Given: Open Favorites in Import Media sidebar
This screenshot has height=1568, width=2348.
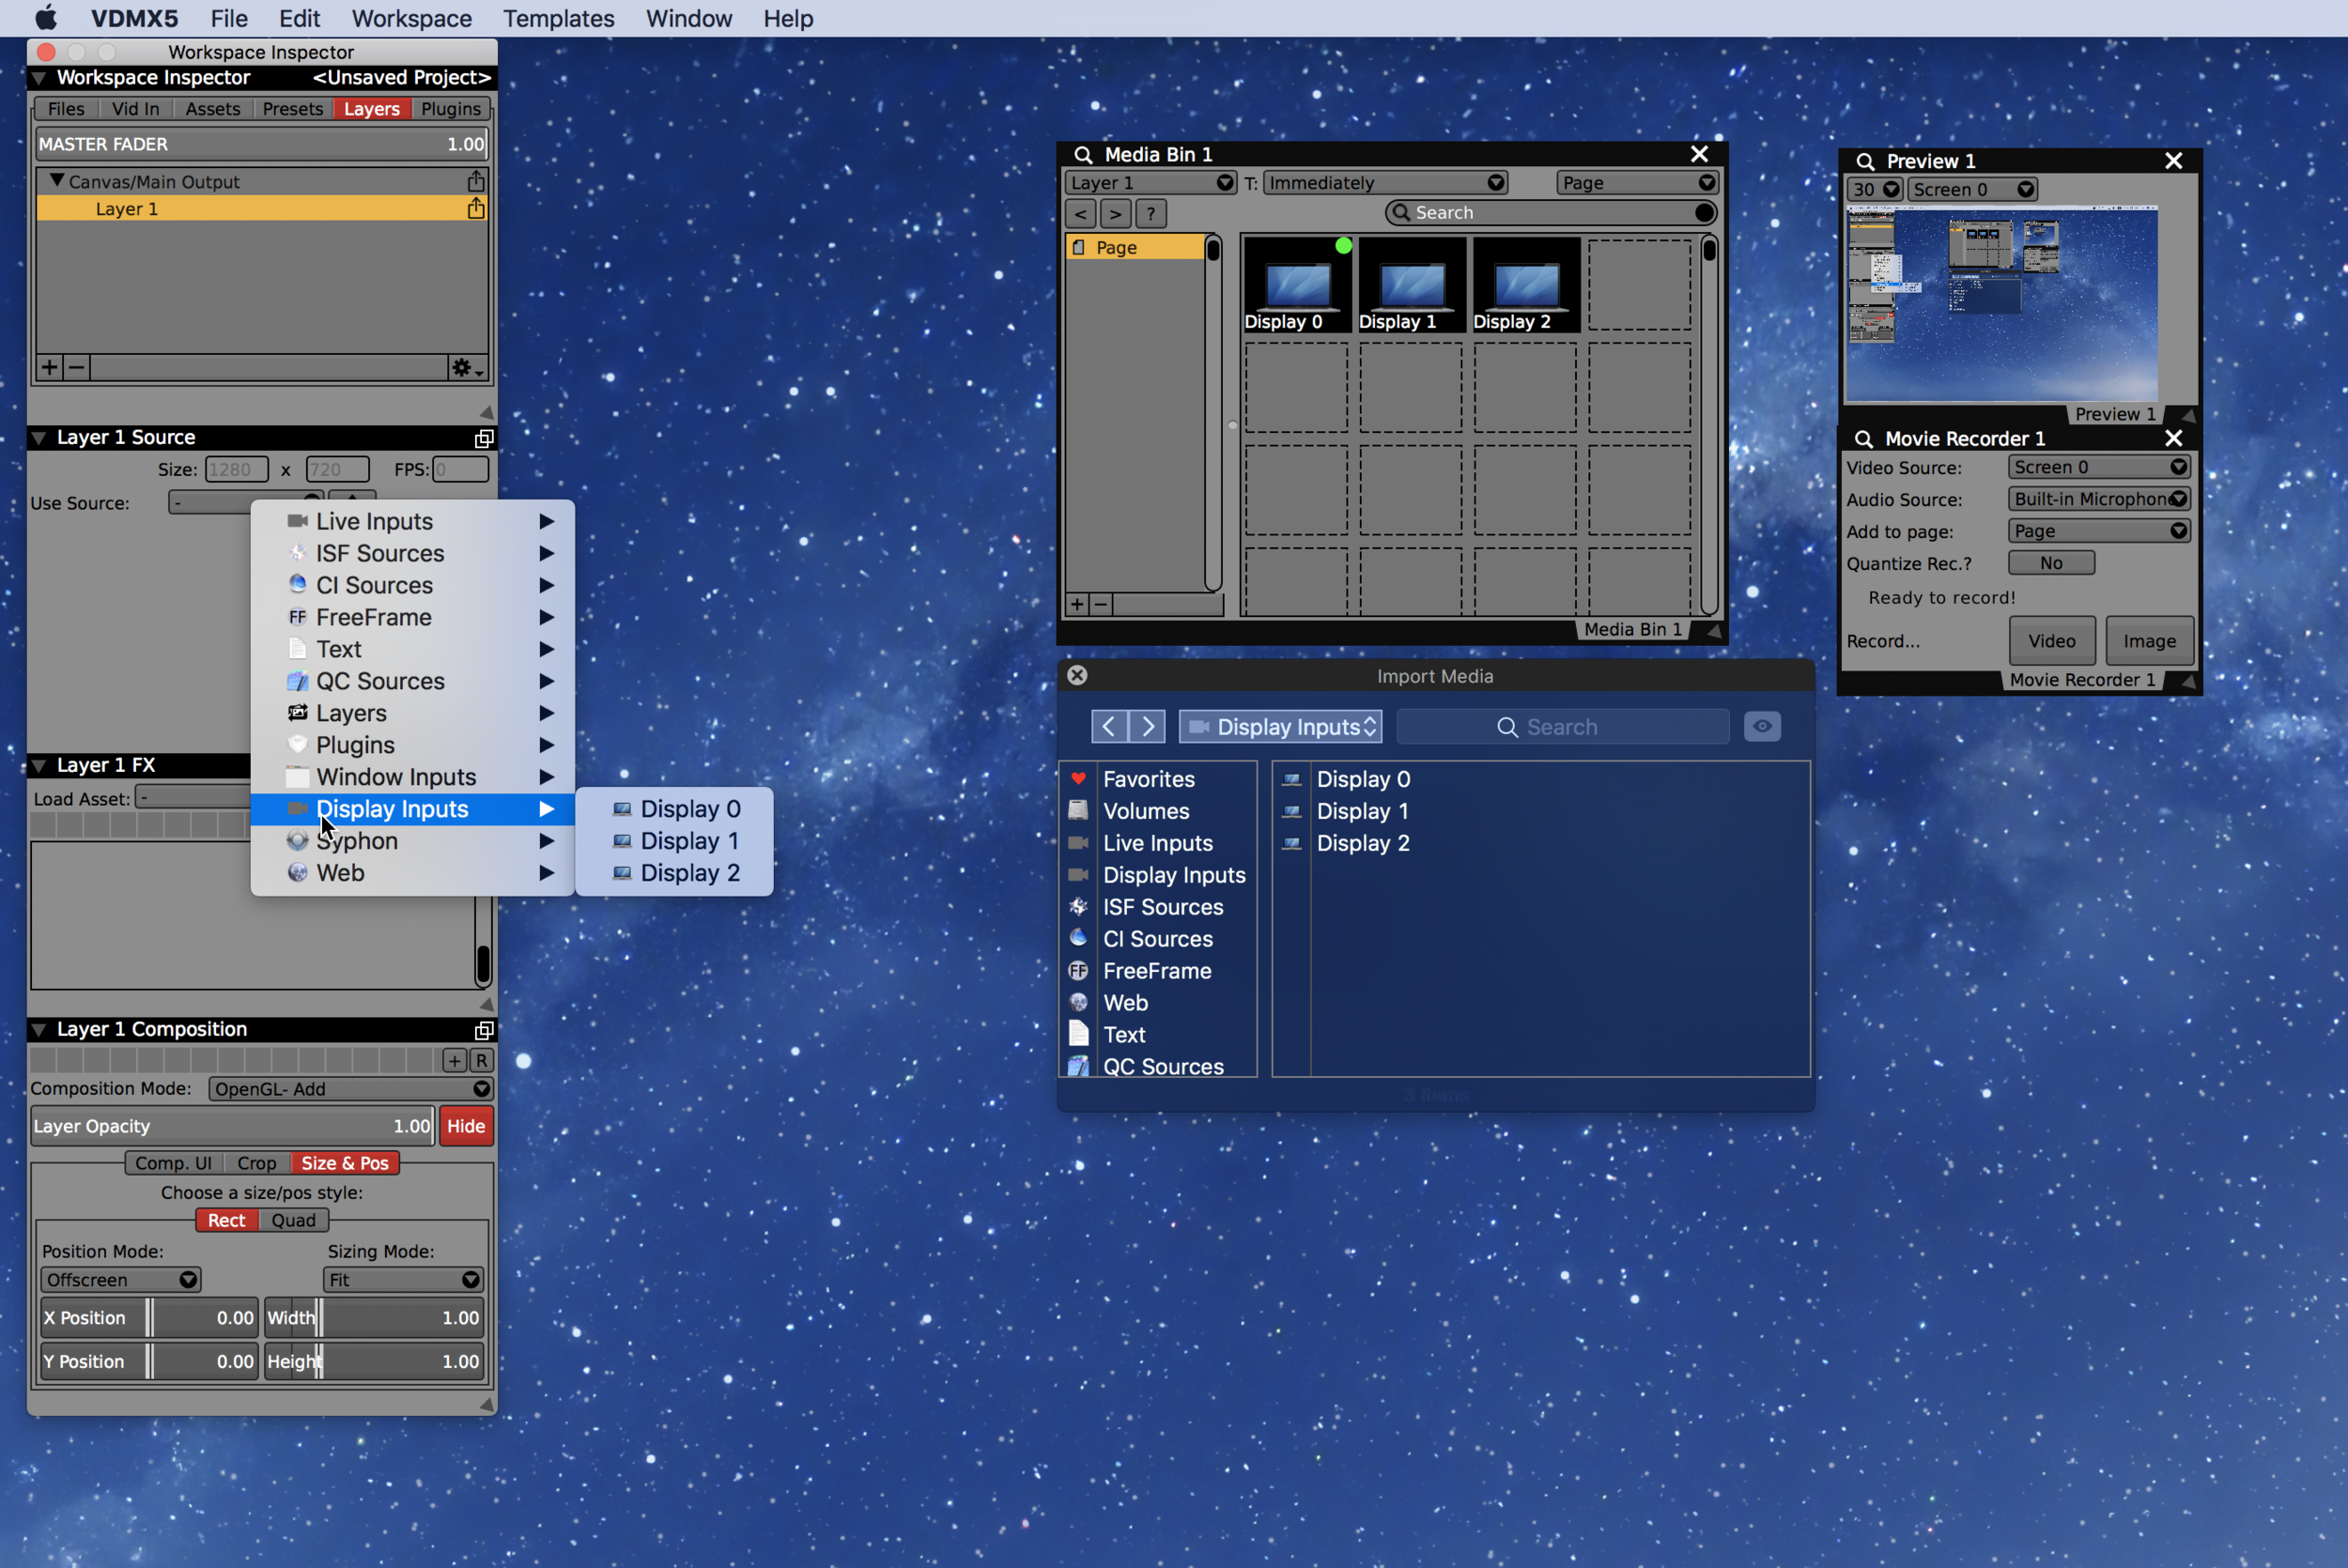Looking at the screenshot, I should 1148,779.
